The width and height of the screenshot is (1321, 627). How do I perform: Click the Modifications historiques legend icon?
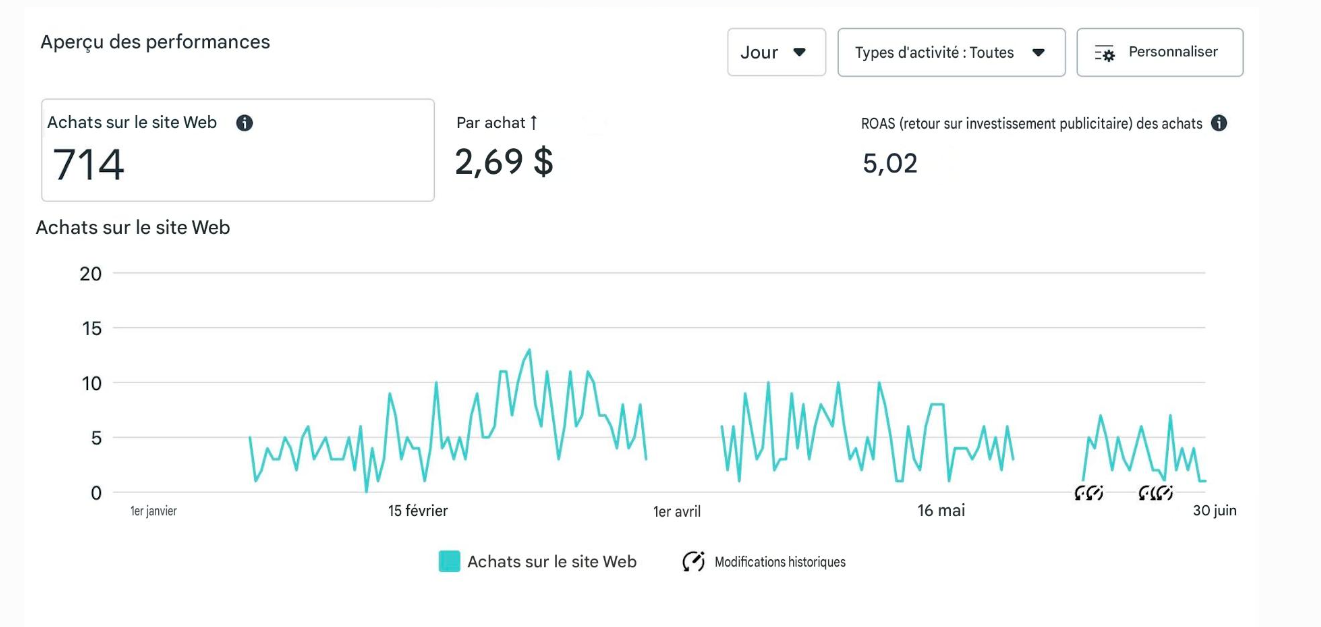(x=693, y=561)
